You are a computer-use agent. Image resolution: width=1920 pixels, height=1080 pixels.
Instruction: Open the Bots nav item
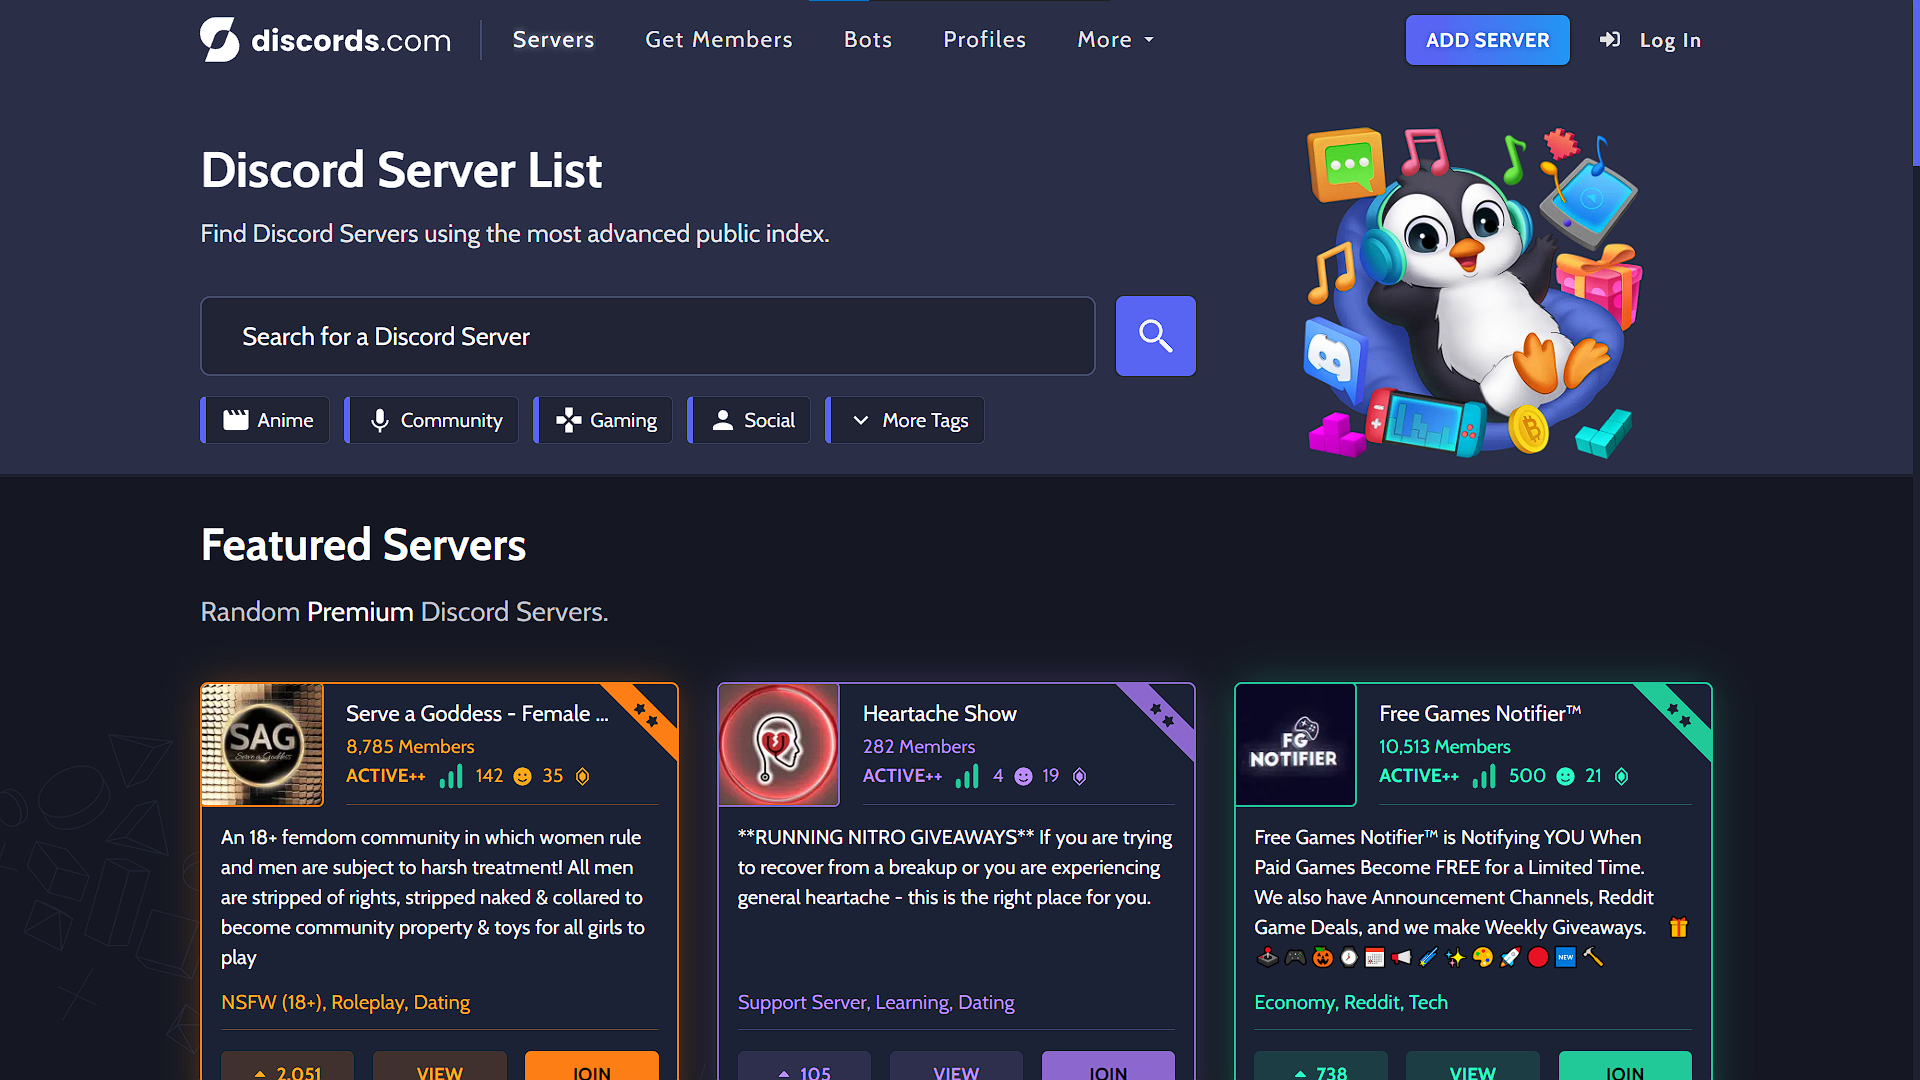(x=867, y=40)
